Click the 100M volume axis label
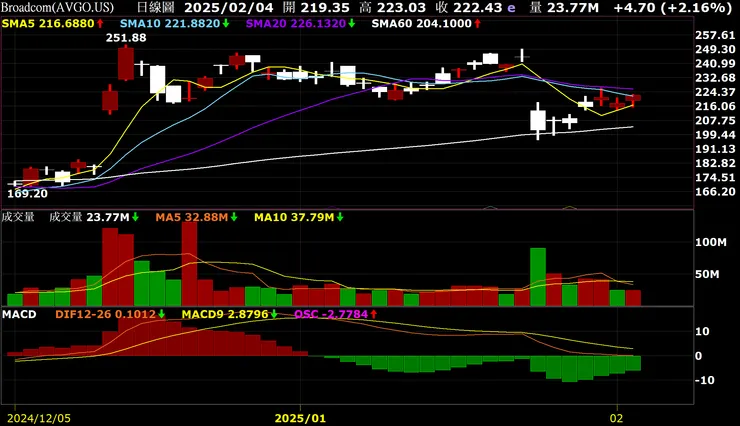This screenshot has height=426, width=740. [x=711, y=242]
